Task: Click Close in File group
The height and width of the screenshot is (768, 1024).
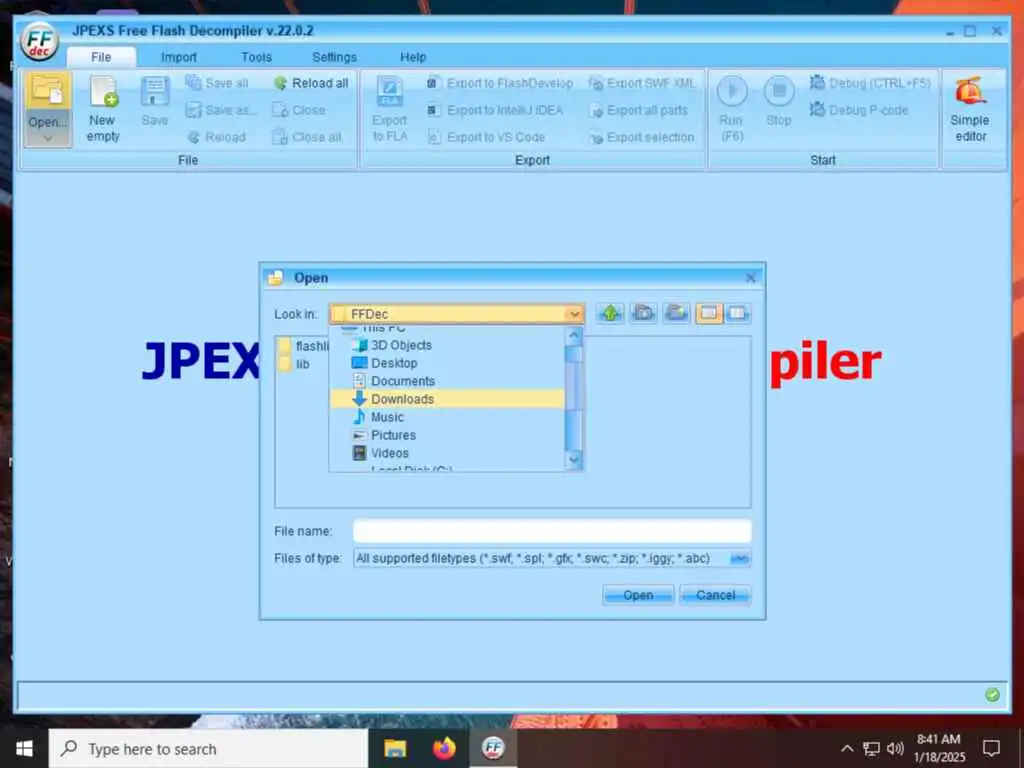Action: click(x=299, y=110)
